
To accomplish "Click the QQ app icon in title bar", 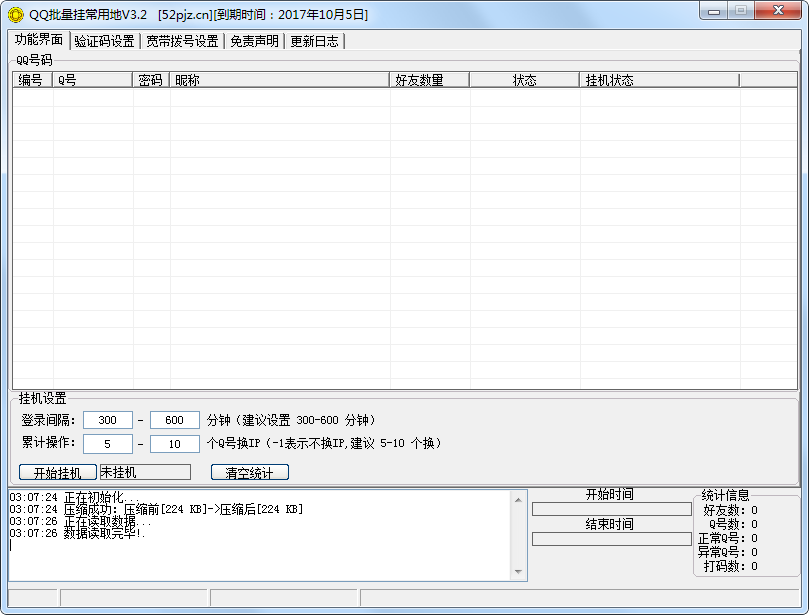I will pos(16,14).
